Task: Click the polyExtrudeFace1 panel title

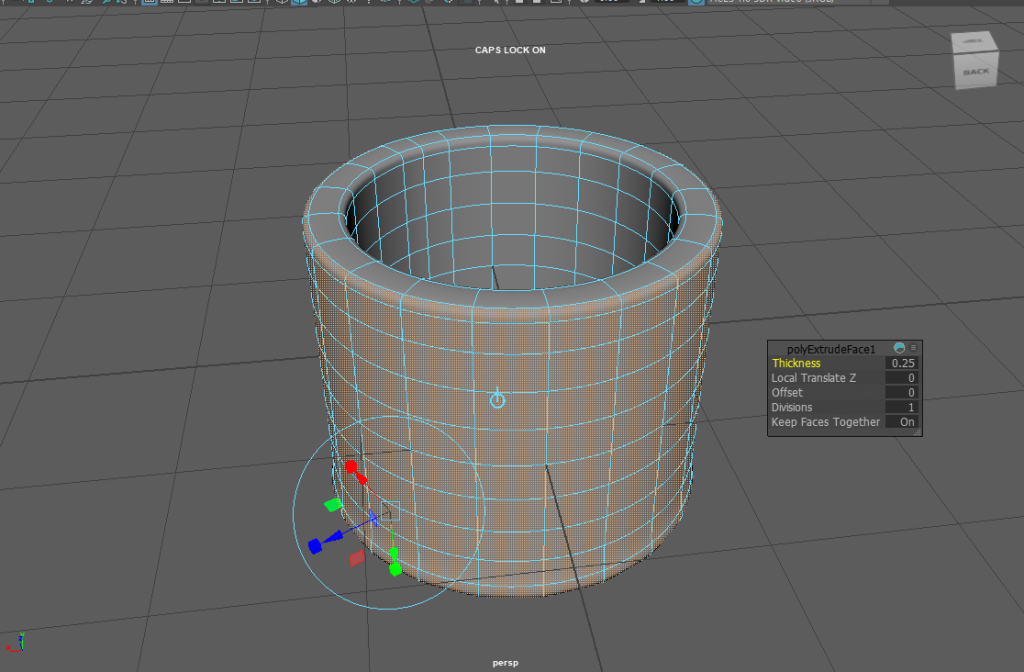Action: [831, 348]
